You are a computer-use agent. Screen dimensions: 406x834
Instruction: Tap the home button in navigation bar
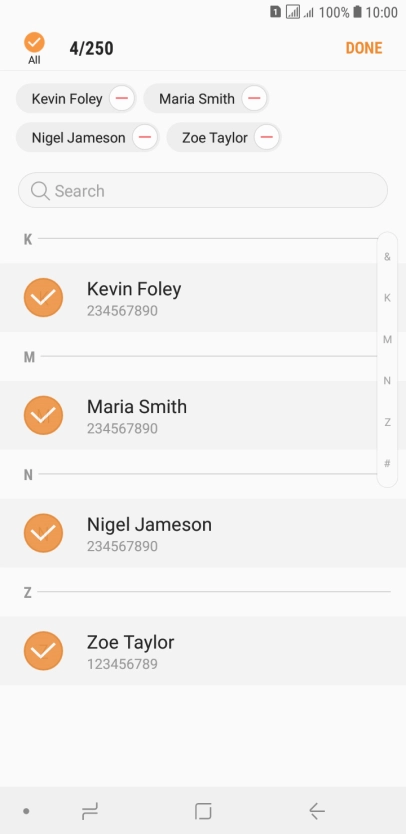click(x=203, y=811)
